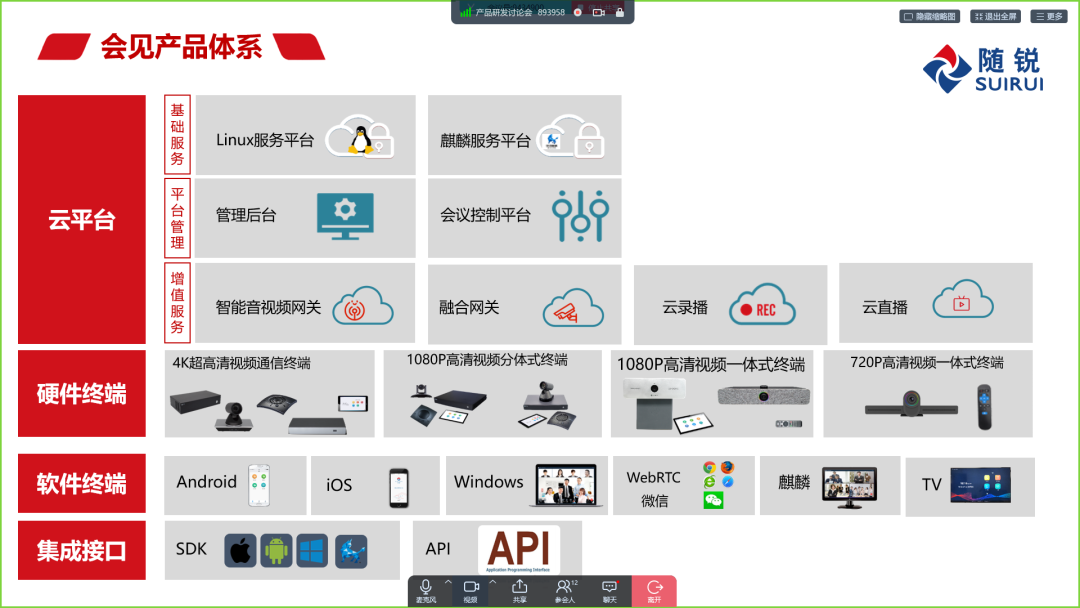The width and height of the screenshot is (1080, 608).
Task: Toggle the microphone in the meeting toolbar
Action: point(426,589)
